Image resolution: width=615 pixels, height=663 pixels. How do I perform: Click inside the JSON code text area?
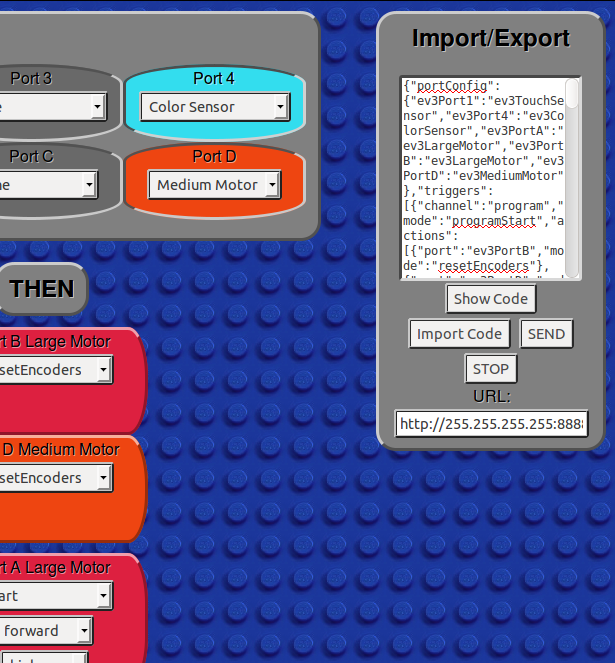coord(484,178)
